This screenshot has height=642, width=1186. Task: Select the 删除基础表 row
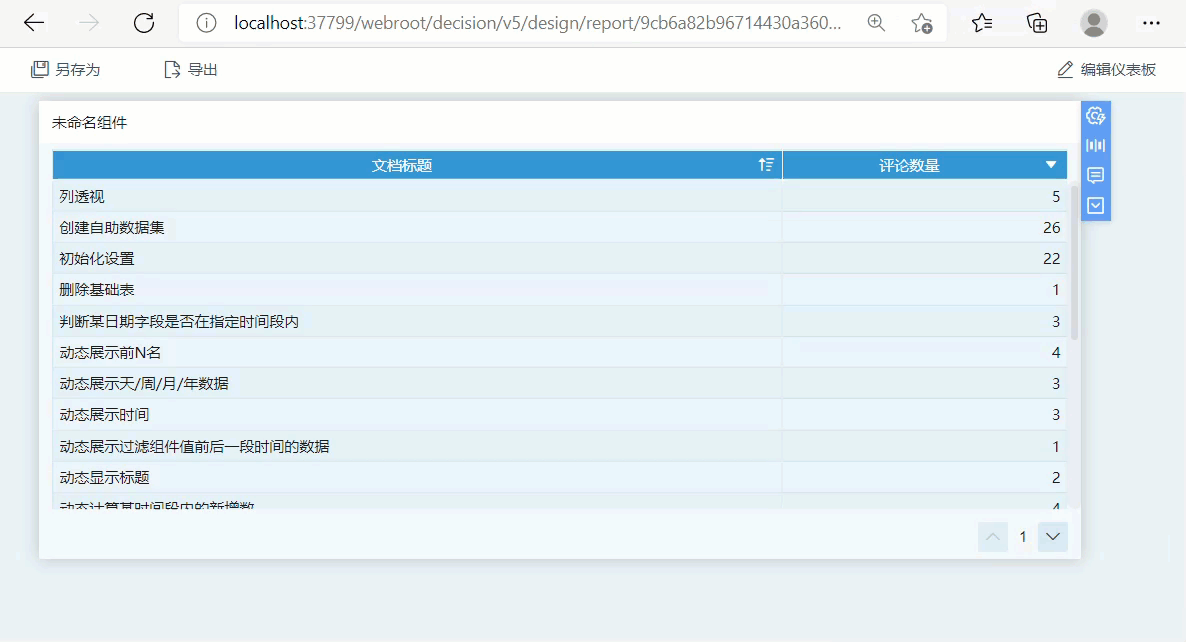(x=560, y=290)
